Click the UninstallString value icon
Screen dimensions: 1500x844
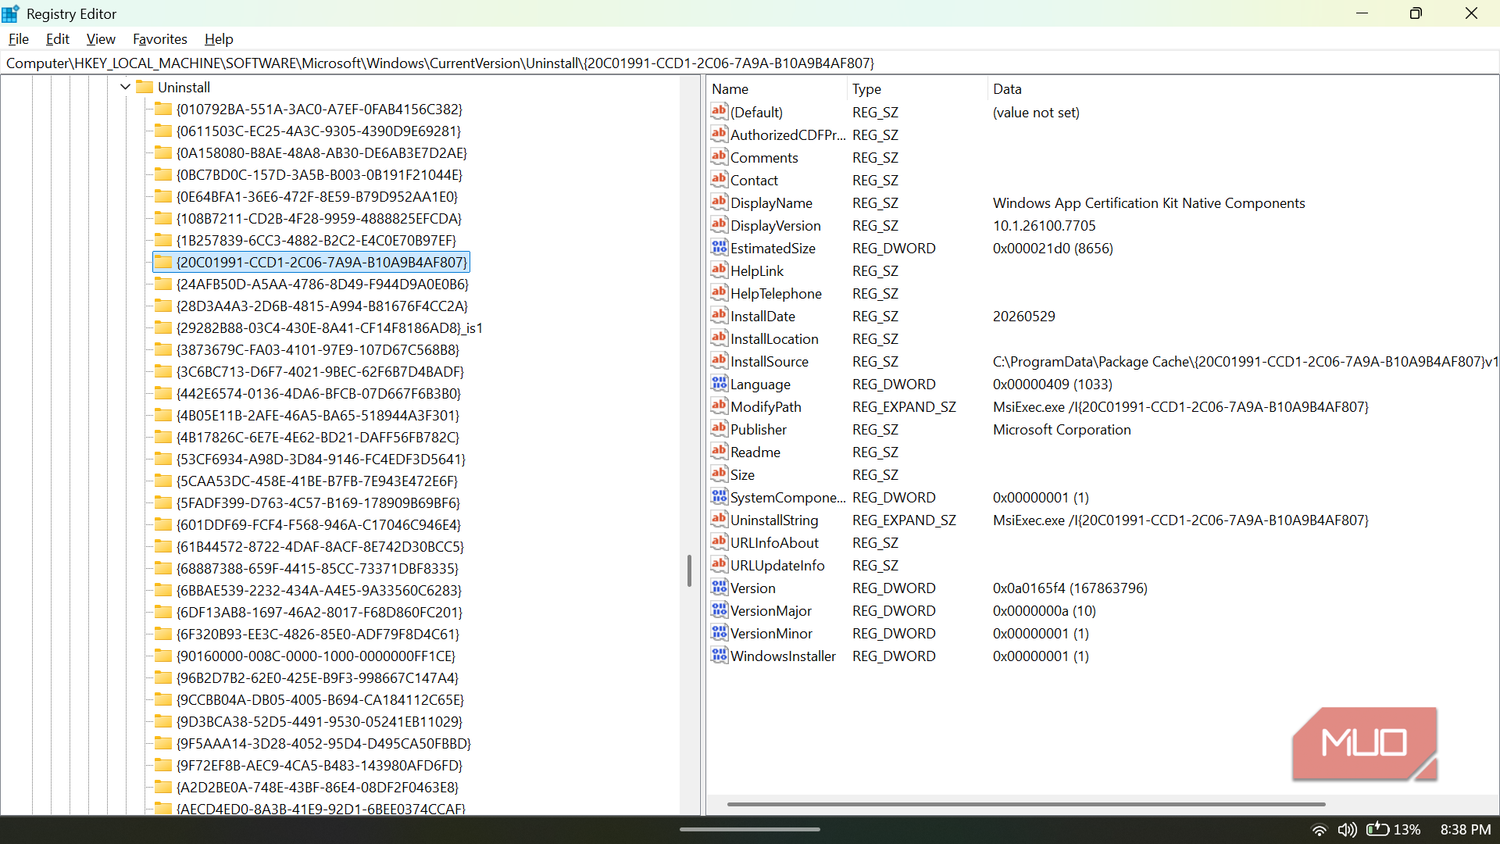(x=719, y=519)
